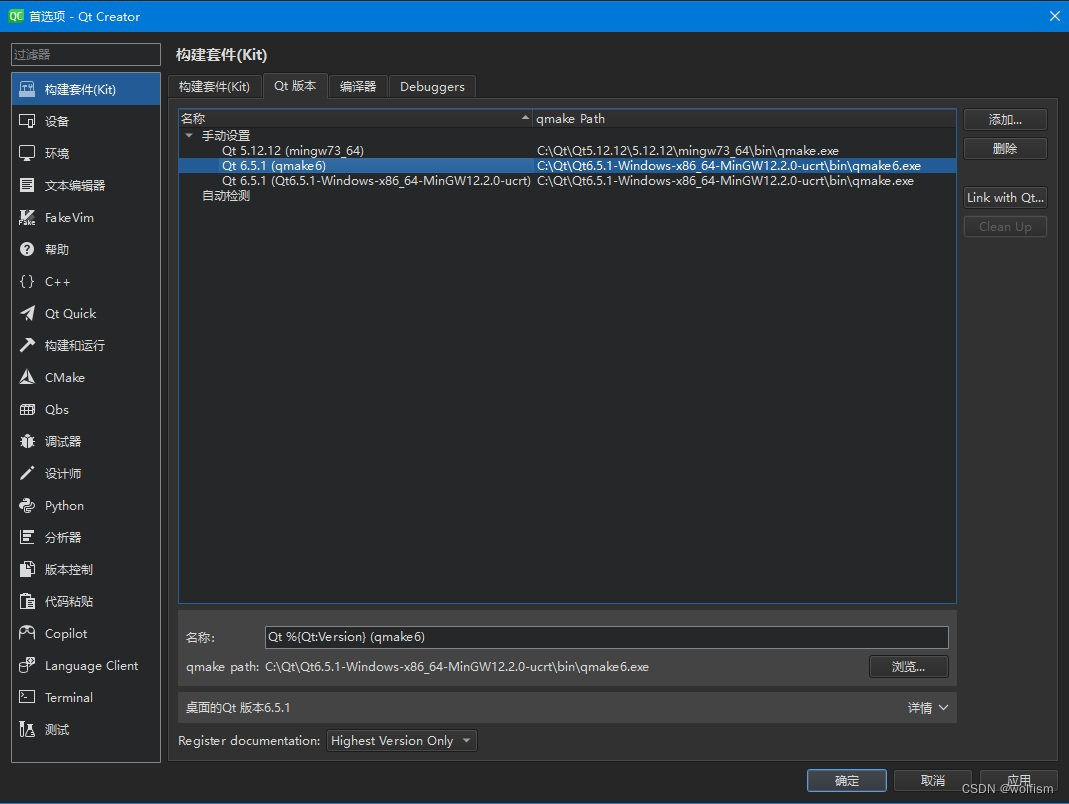Switch to the 编译器 tab
Screen dimensions: 1069x804
pos(358,87)
